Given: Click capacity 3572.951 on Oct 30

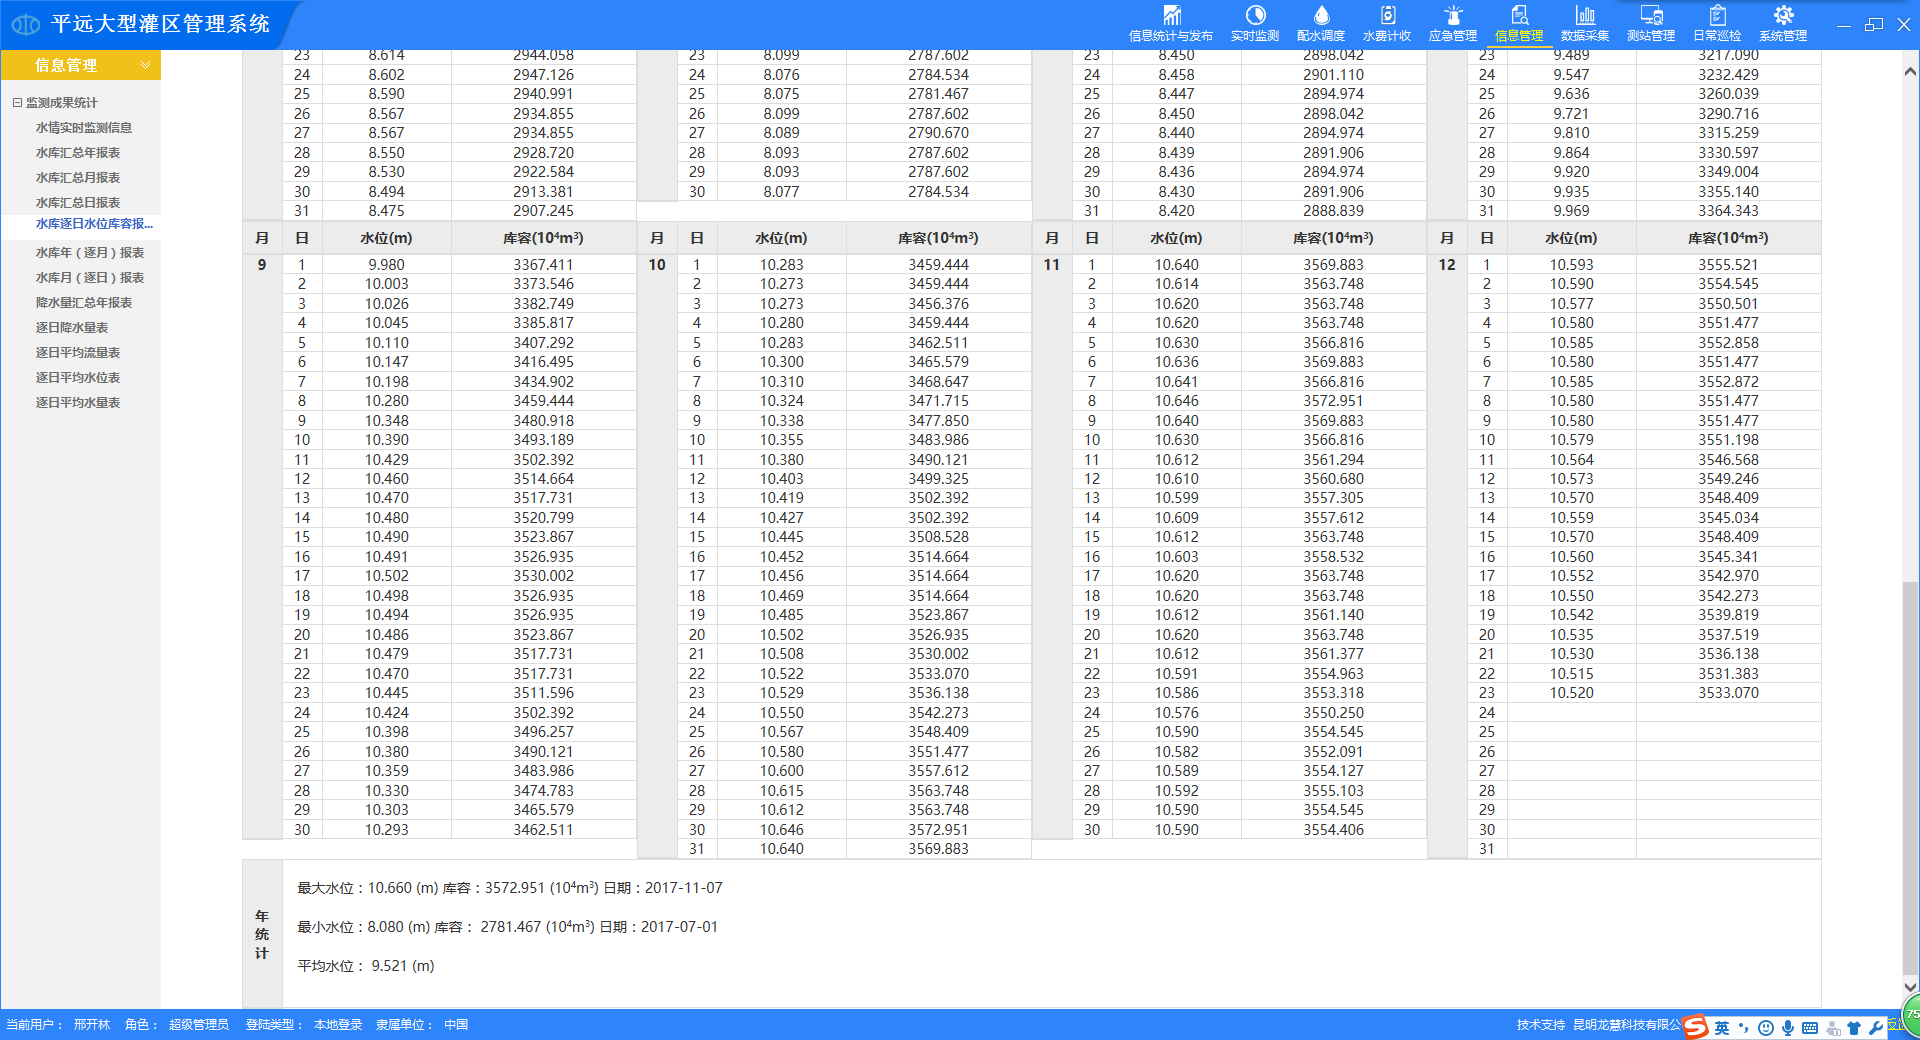Looking at the screenshot, I should pyautogui.click(x=938, y=830).
